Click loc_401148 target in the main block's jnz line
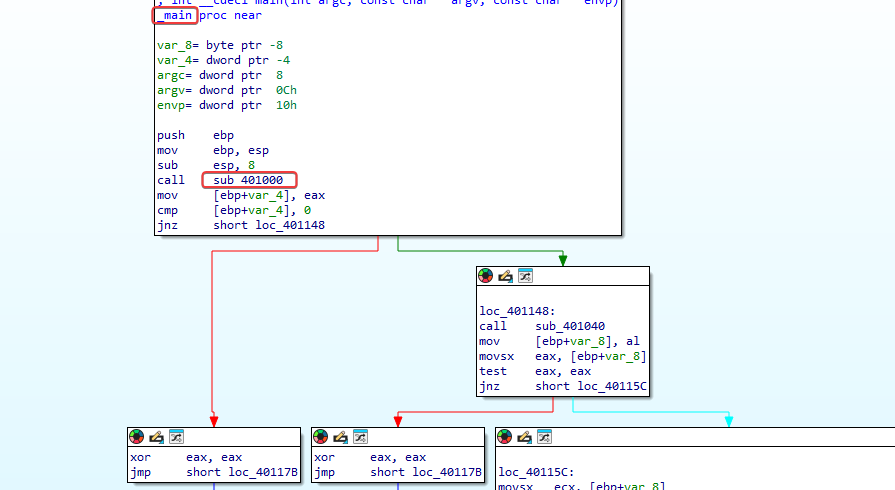Viewport: 895px width, 490px height. pos(290,225)
